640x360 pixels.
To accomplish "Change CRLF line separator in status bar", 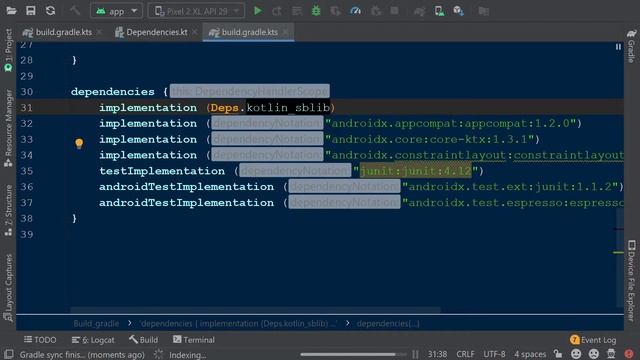I will [465, 354].
